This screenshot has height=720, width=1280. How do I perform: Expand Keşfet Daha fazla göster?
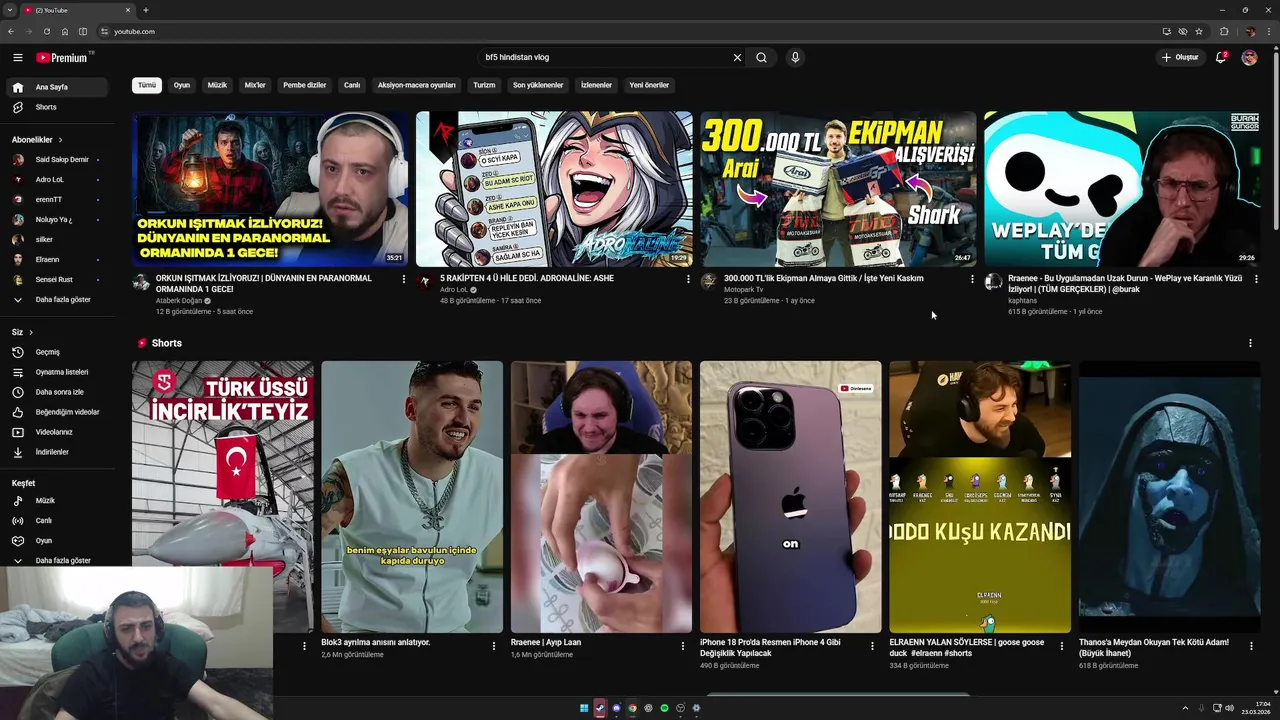[x=58, y=560]
